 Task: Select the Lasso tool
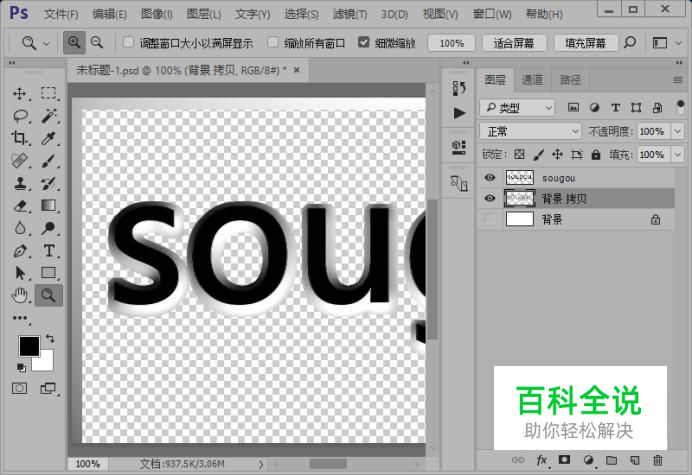20,116
